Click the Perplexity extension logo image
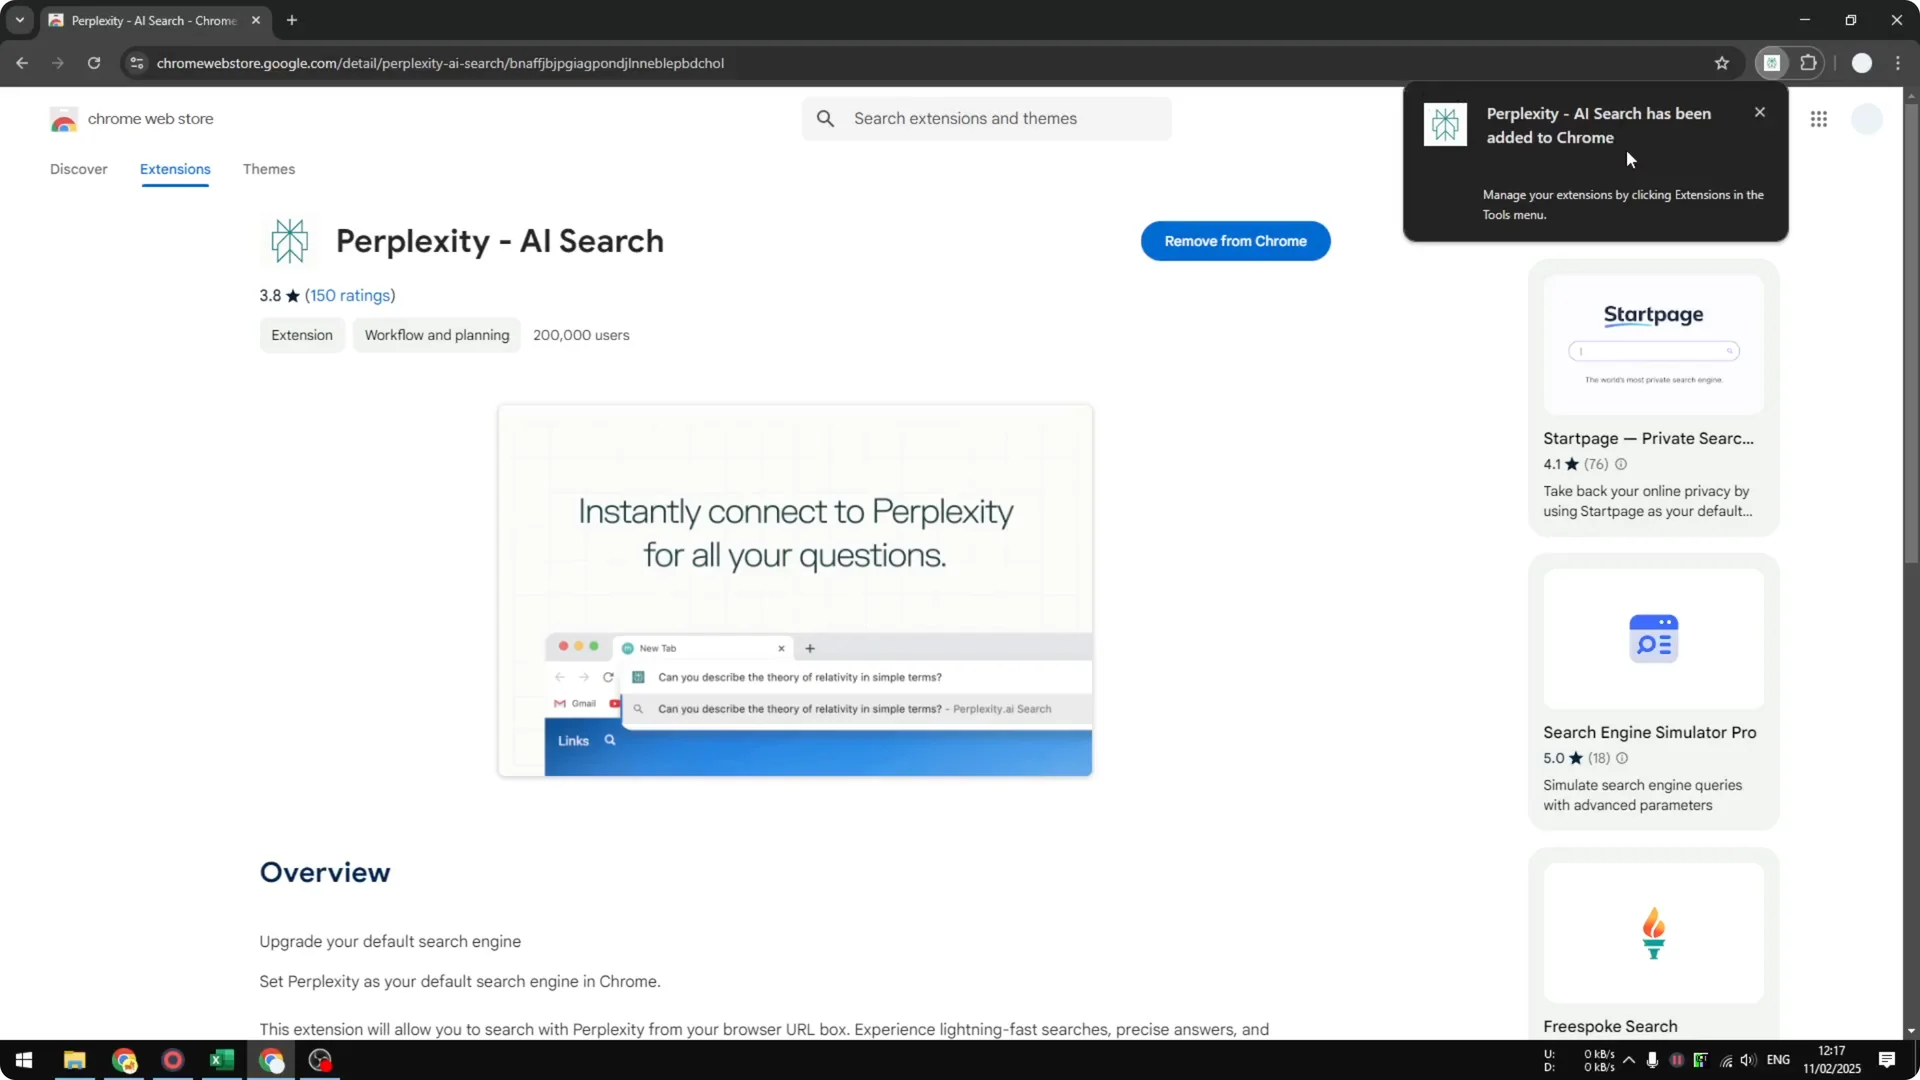The height and width of the screenshot is (1080, 1920). [289, 240]
